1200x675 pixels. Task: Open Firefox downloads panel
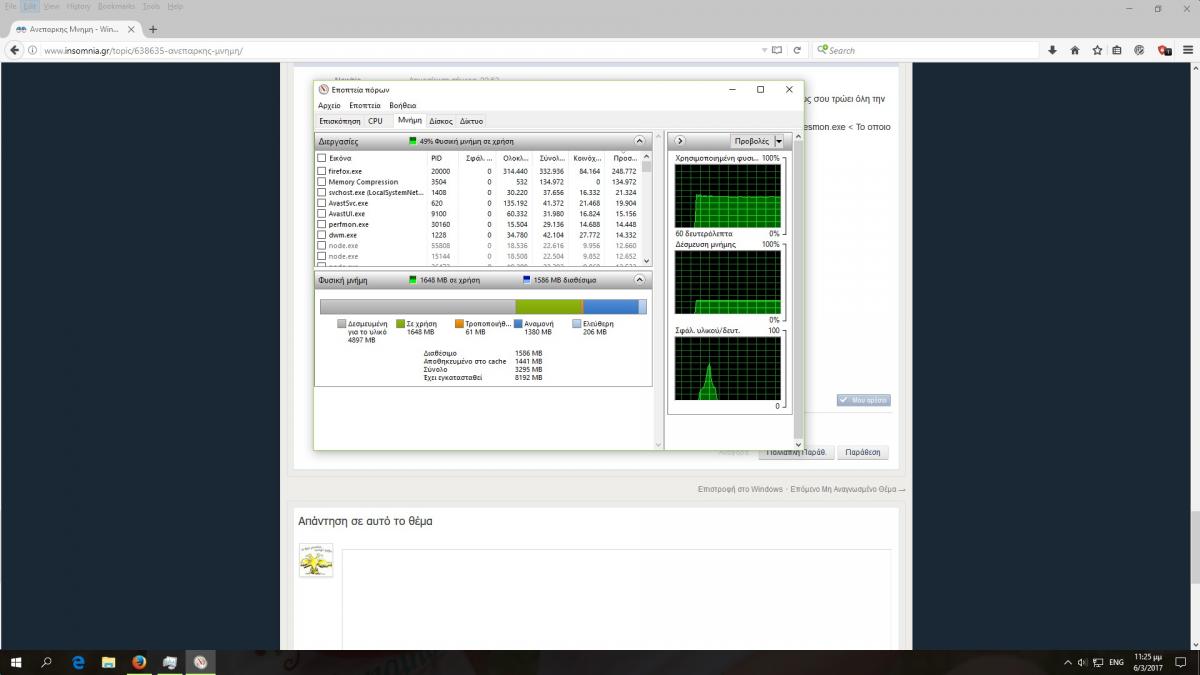point(1052,50)
